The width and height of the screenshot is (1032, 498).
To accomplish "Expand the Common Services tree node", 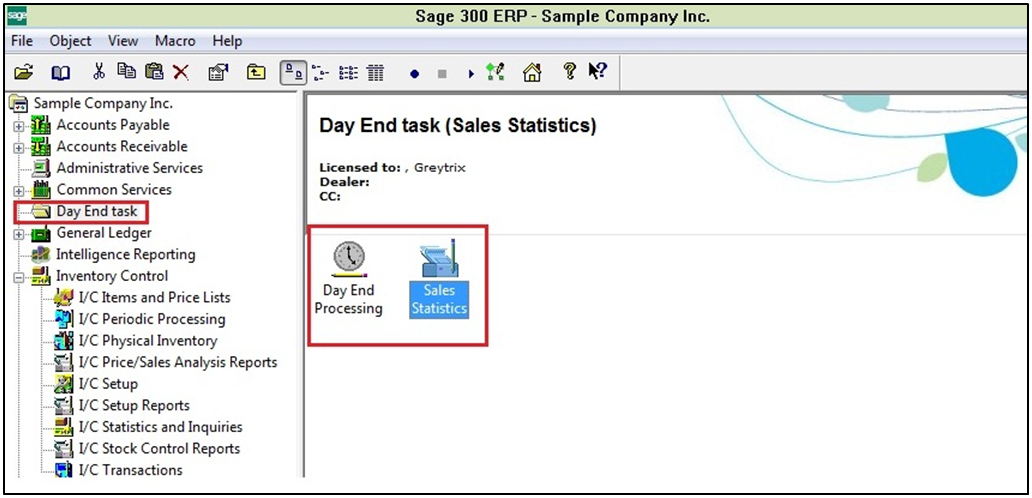I will click(x=18, y=191).
